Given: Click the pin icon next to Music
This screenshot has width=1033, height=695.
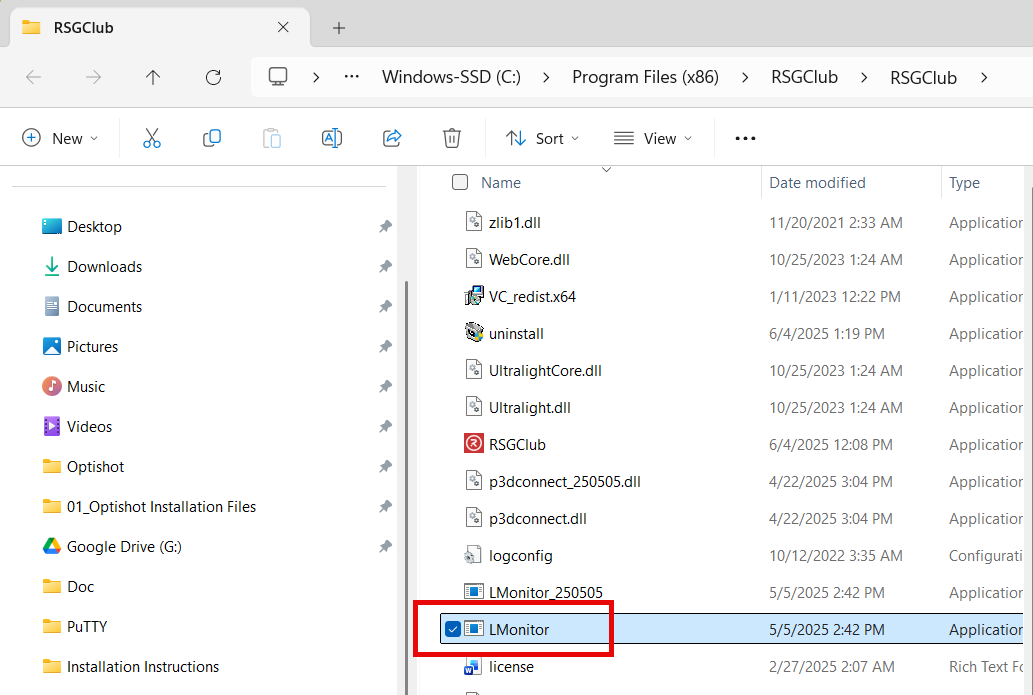Looking at the screenshot, I should tap(385, 387).
